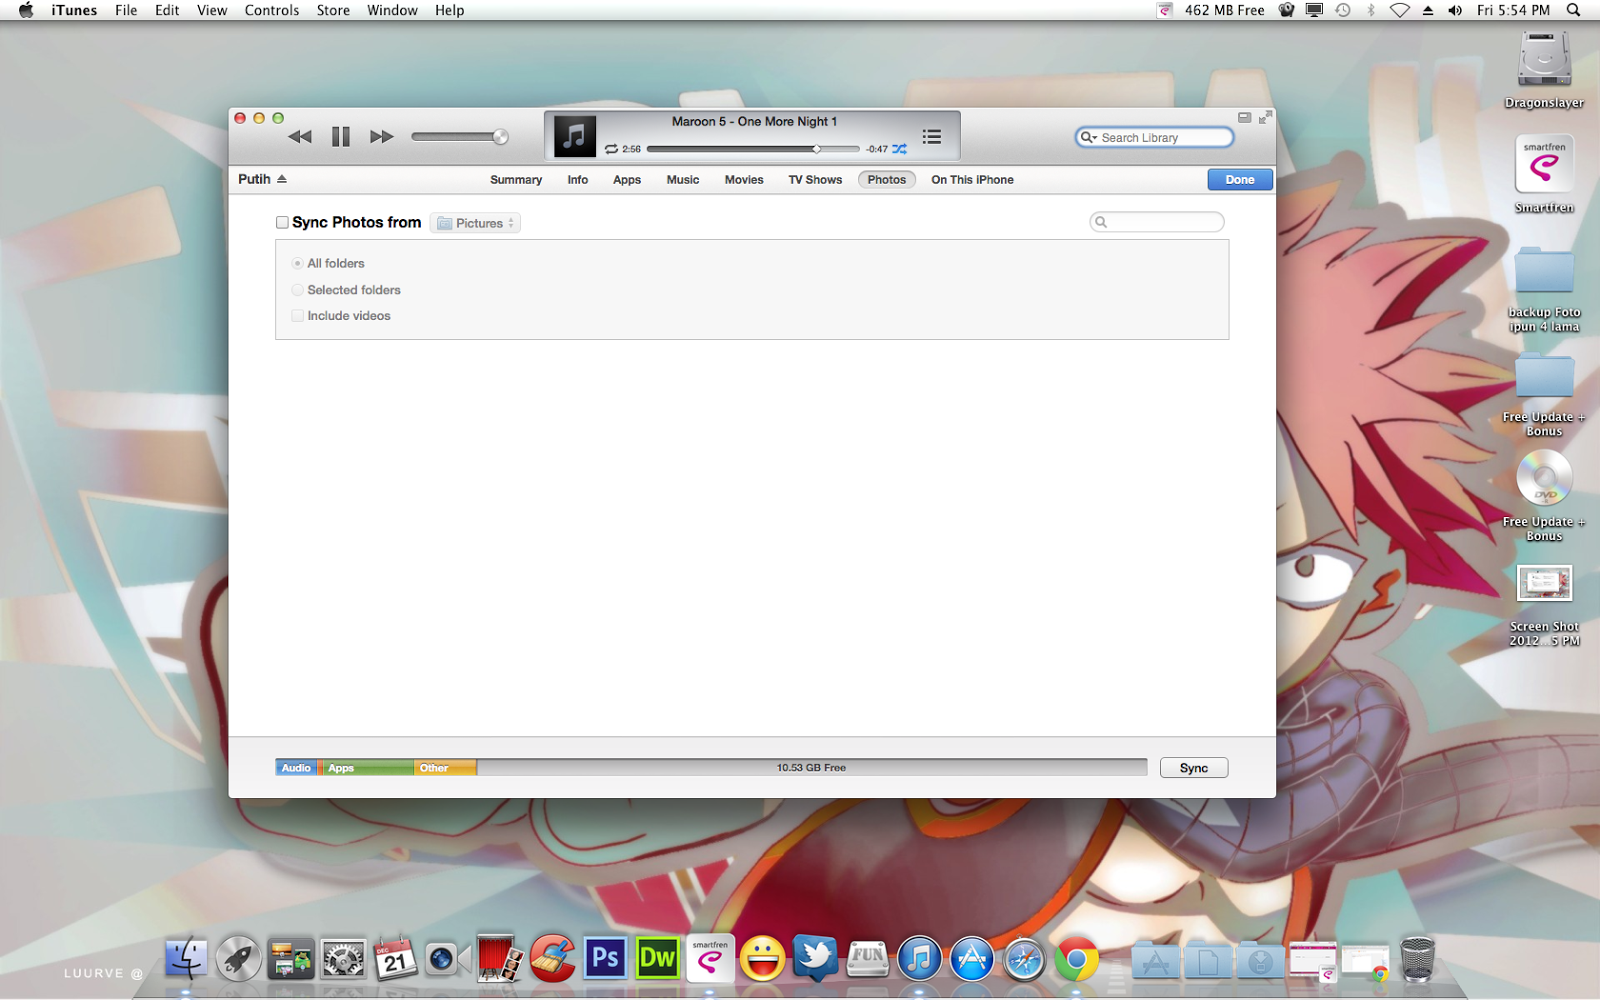Open Mission Control from the Dock
Viewport: 1600px width, 1000px height.
291,959
